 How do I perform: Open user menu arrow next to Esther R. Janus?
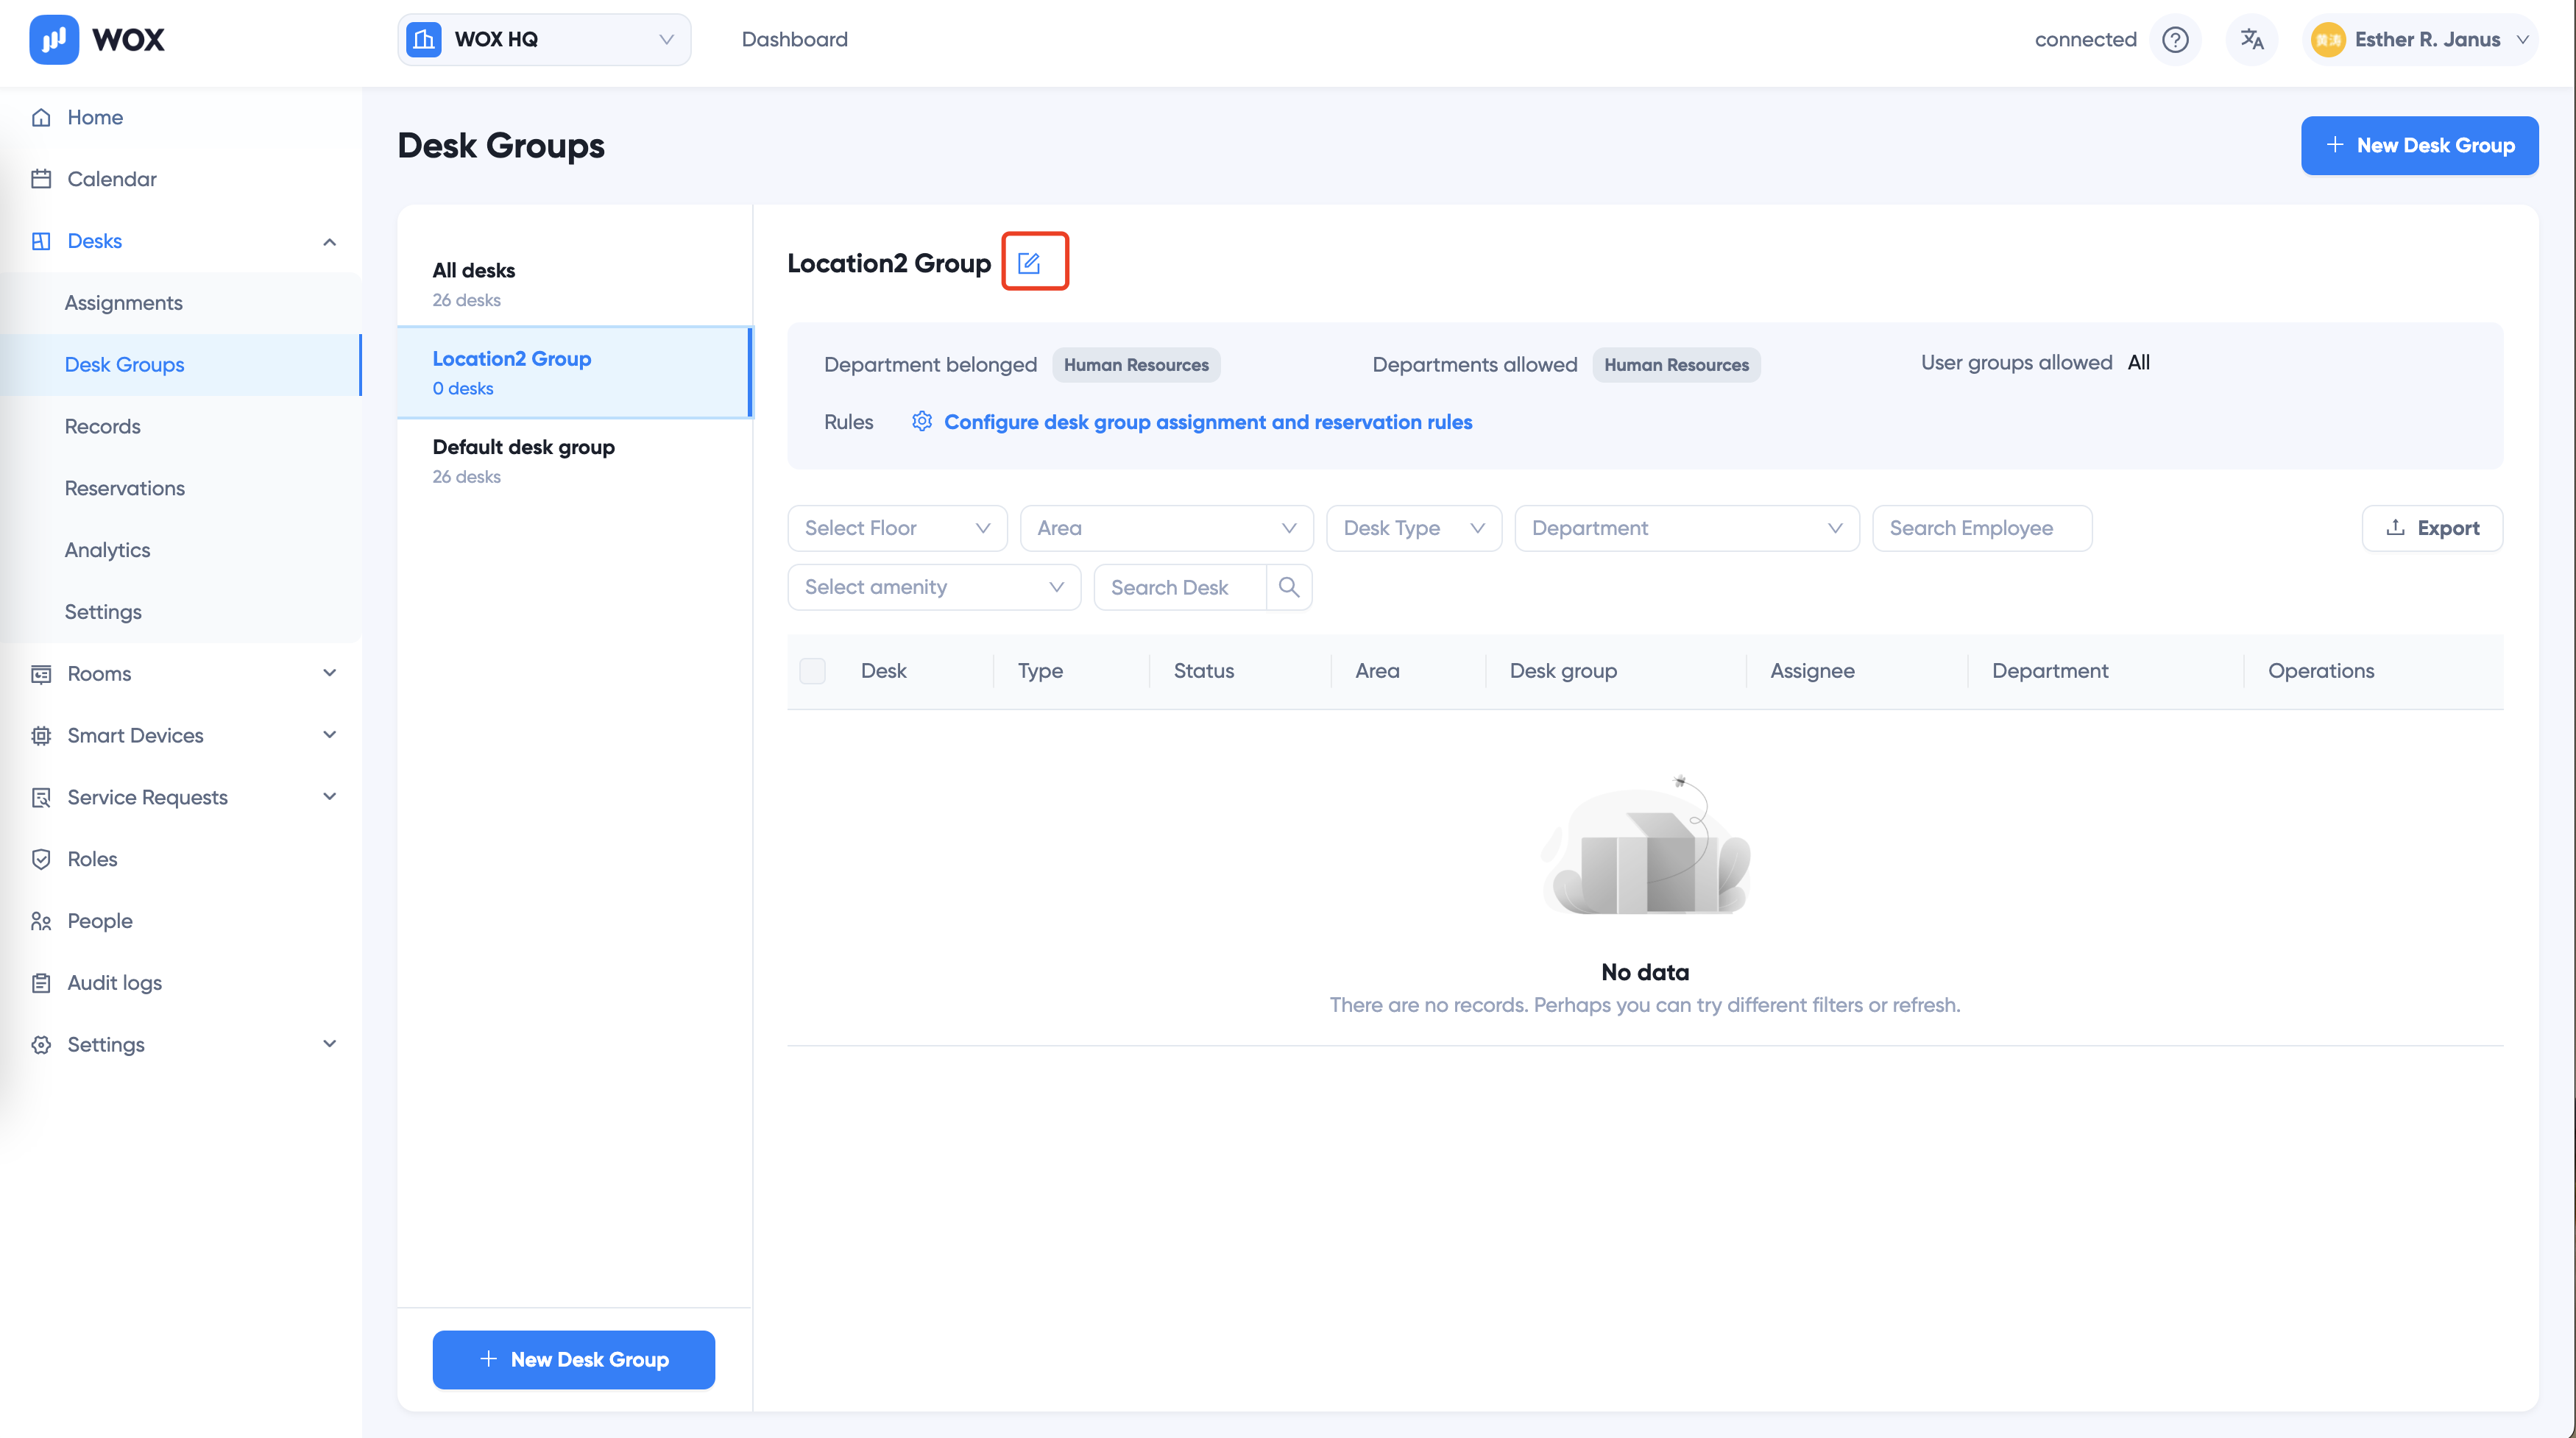(x=2523, y=40)
